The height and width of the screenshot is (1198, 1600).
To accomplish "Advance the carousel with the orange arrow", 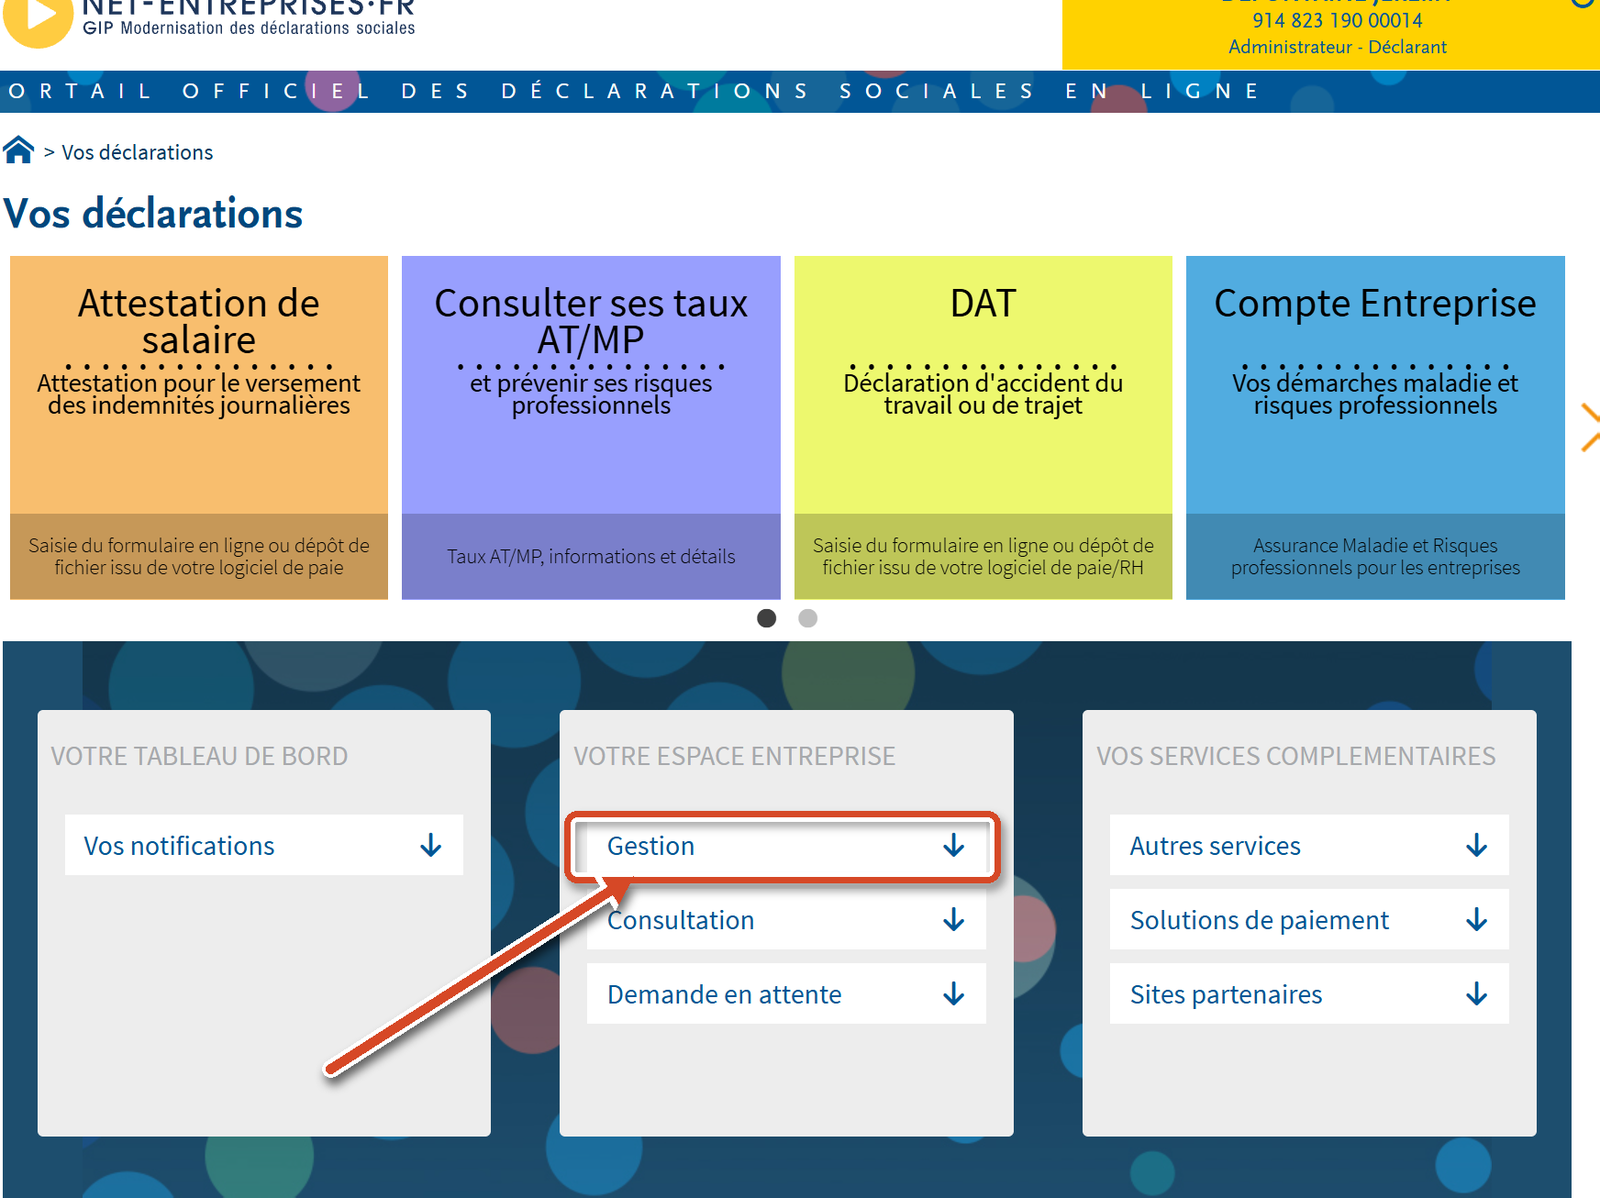I will click(x=1590, y=427).
